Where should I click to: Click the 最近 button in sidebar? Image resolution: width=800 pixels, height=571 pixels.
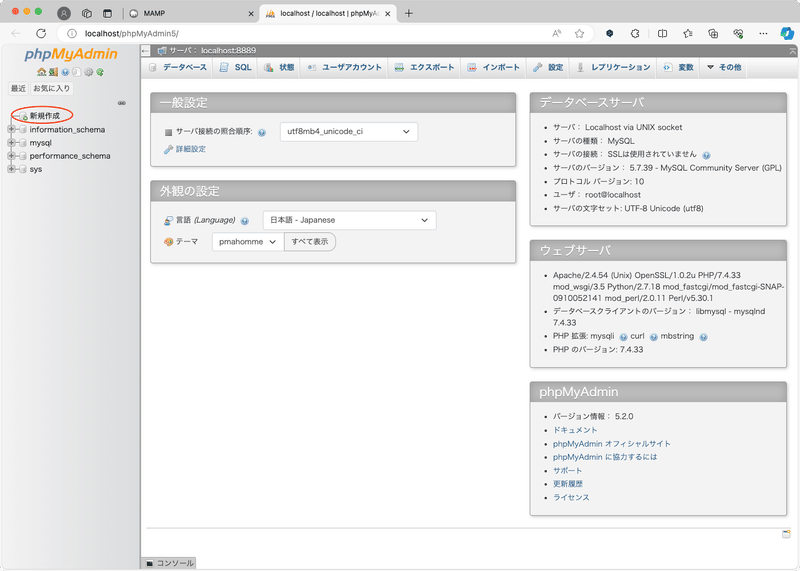pyautogui.click(x=18, y=88)
